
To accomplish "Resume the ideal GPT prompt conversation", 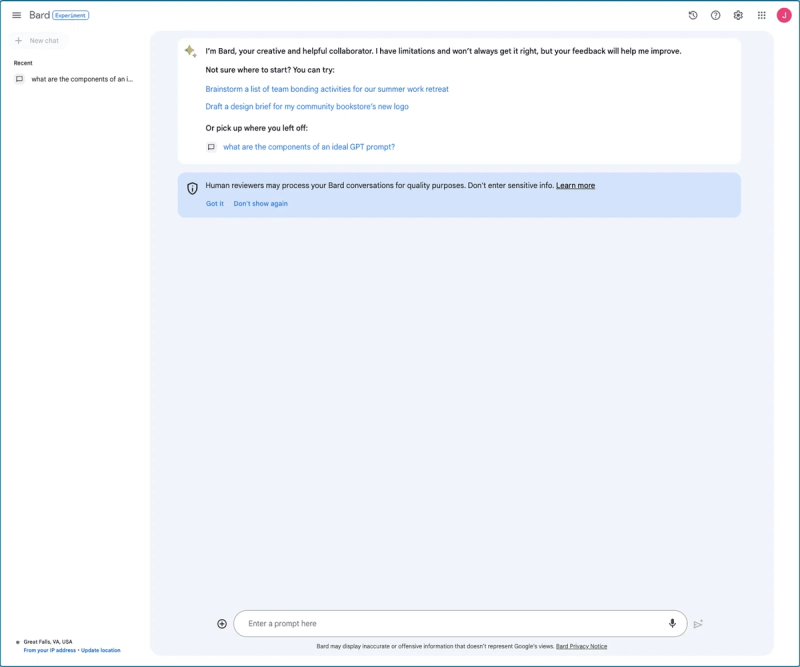I will click(309, 146).
